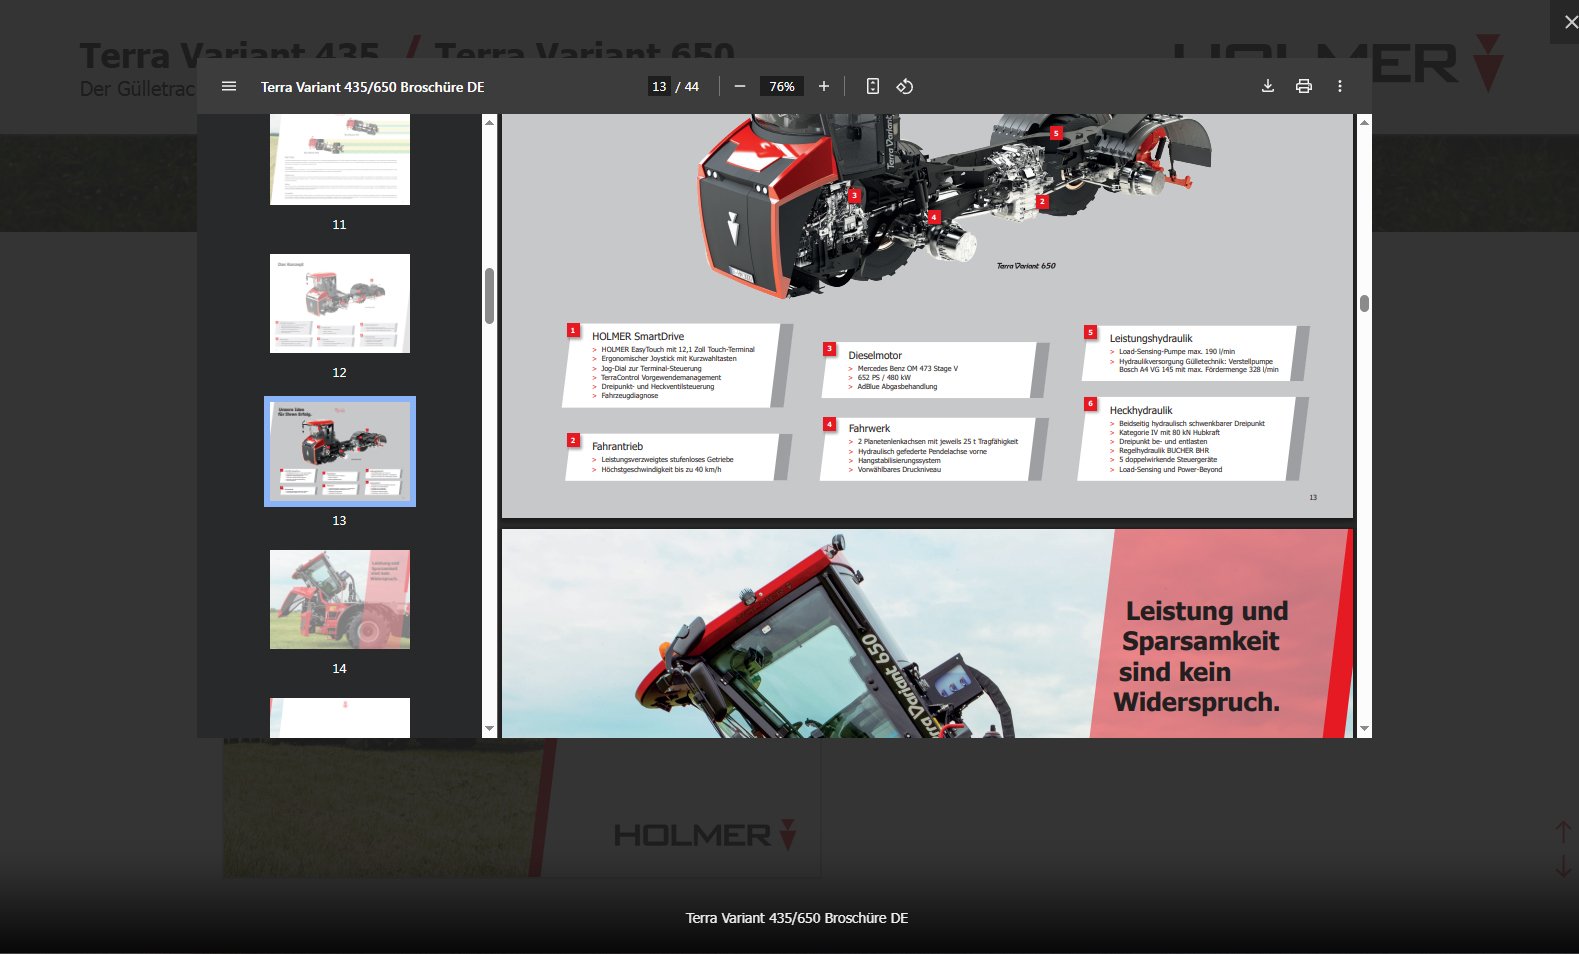
Task: Click the red down arrow on page
Action: (x=1563, y=866)
